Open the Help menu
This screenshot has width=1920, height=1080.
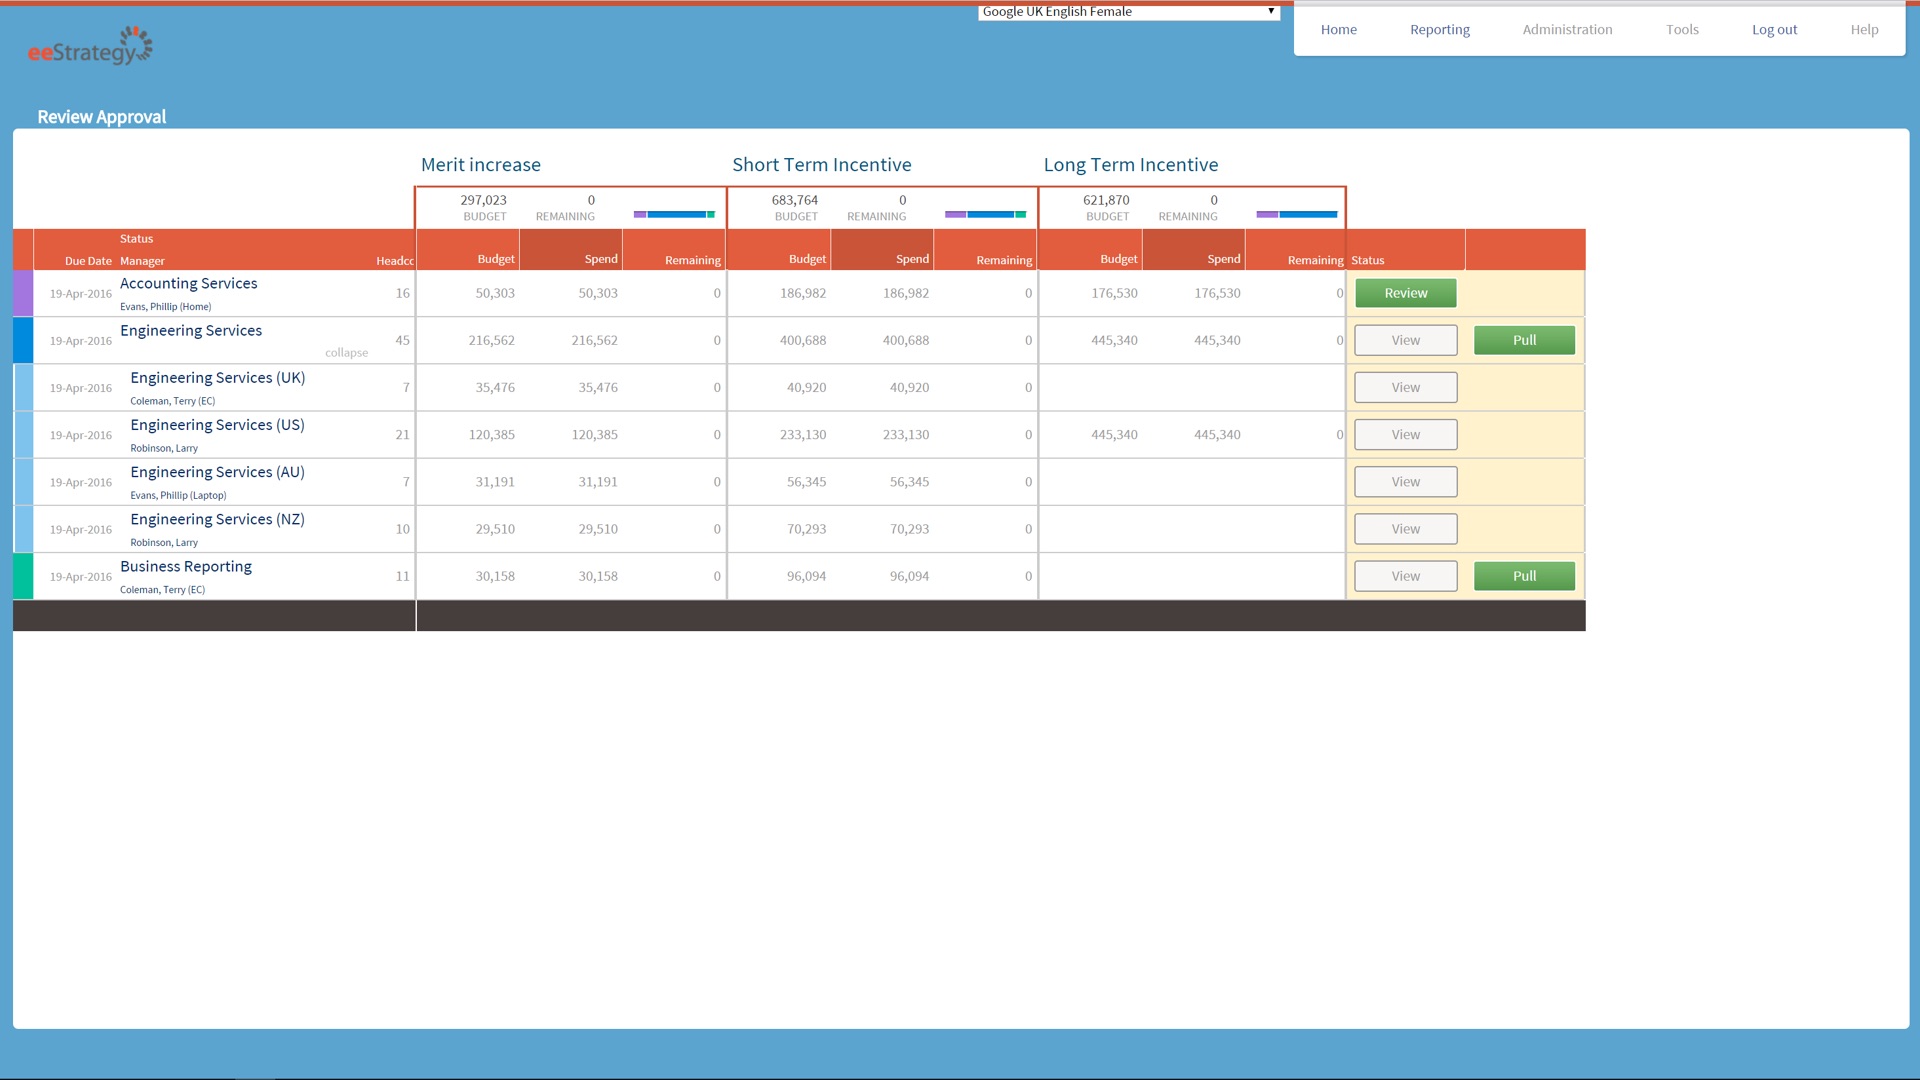click(1864, 30)
